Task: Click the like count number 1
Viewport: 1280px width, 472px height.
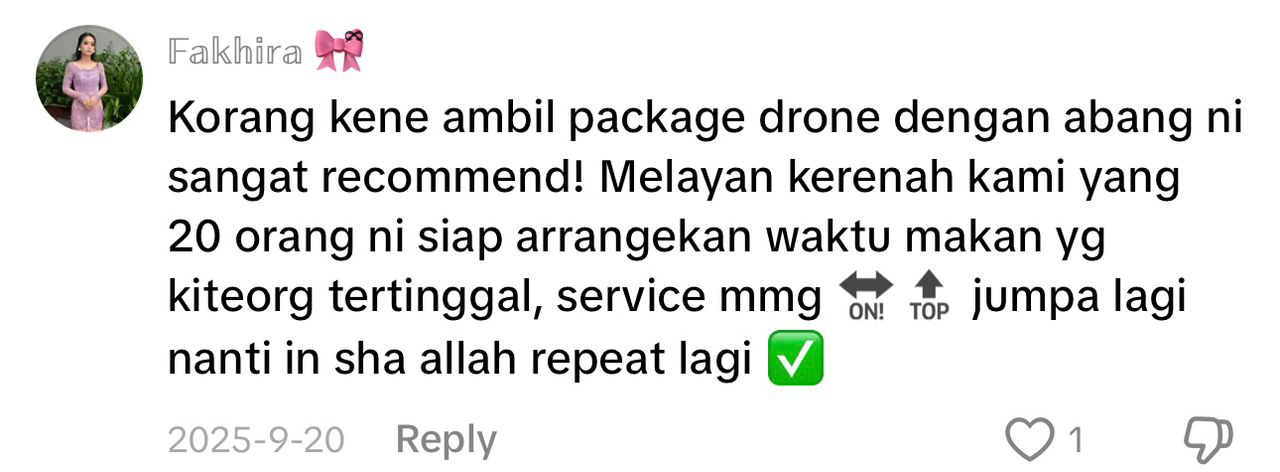Action: point(1076,439)
